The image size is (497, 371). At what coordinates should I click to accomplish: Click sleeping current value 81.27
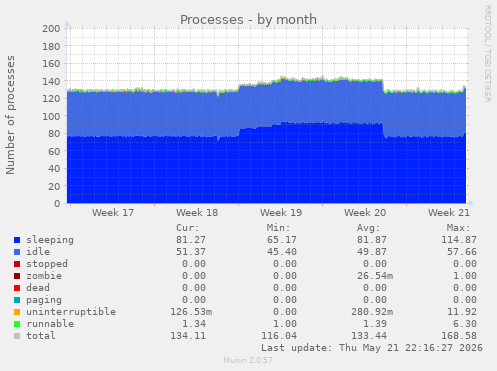pyautogui.click(x=191, y=240)
